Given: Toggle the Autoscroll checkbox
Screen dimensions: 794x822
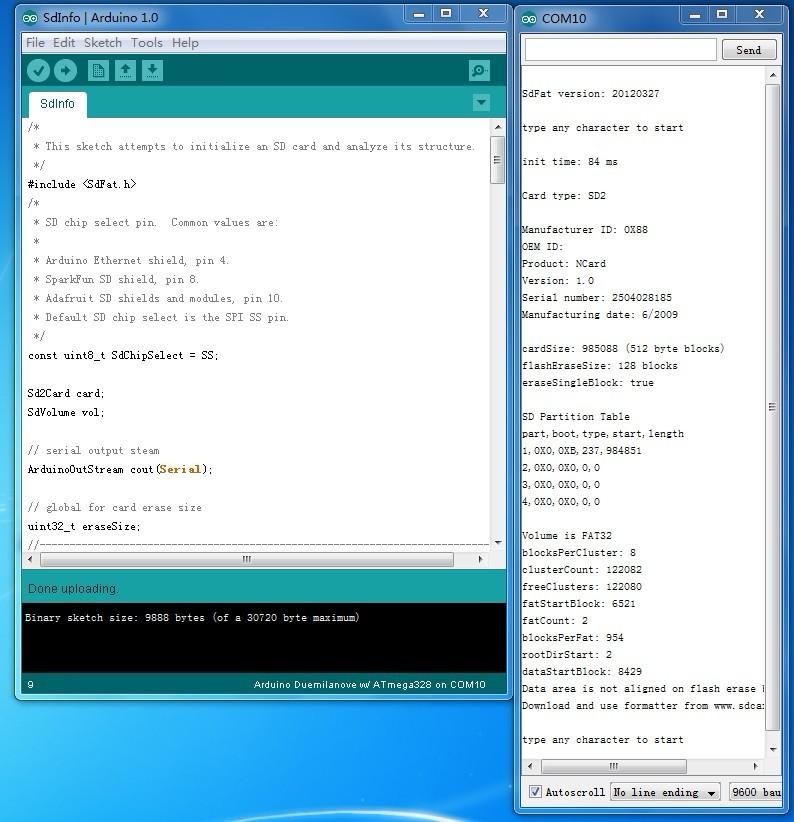Looking at the screenshot, I should pos(535,792).
